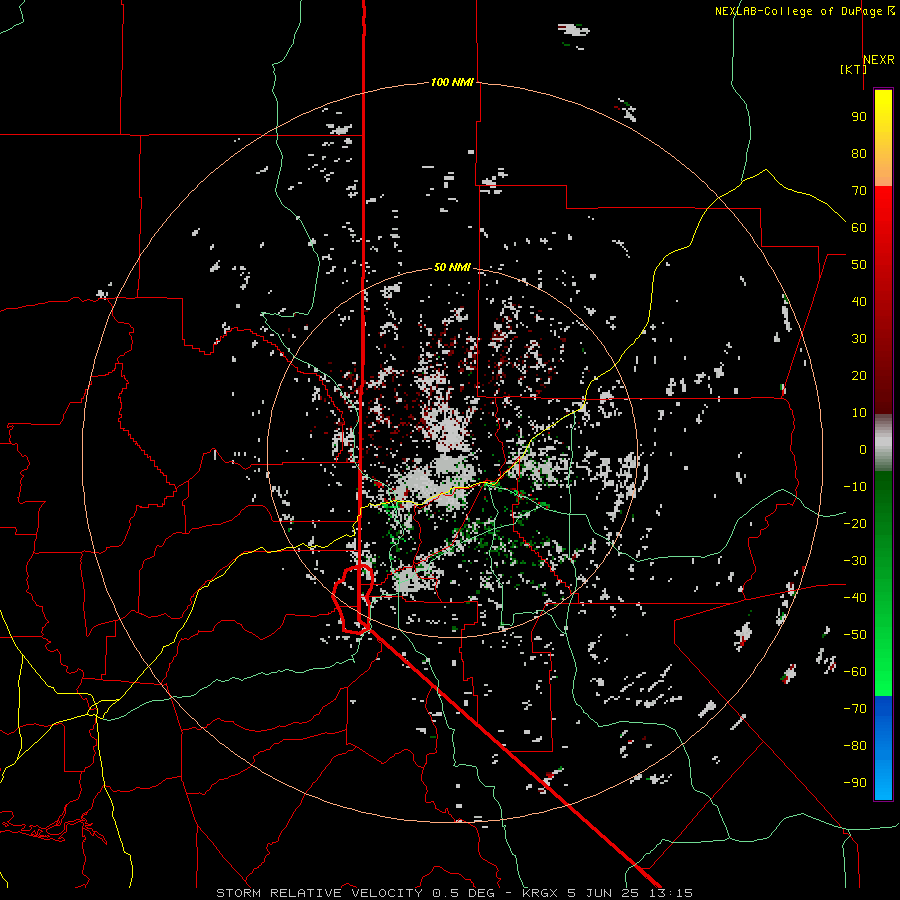
Task: Click the -10 value on velocity scale
Action: pyautogui.click(x=855, y=487)
